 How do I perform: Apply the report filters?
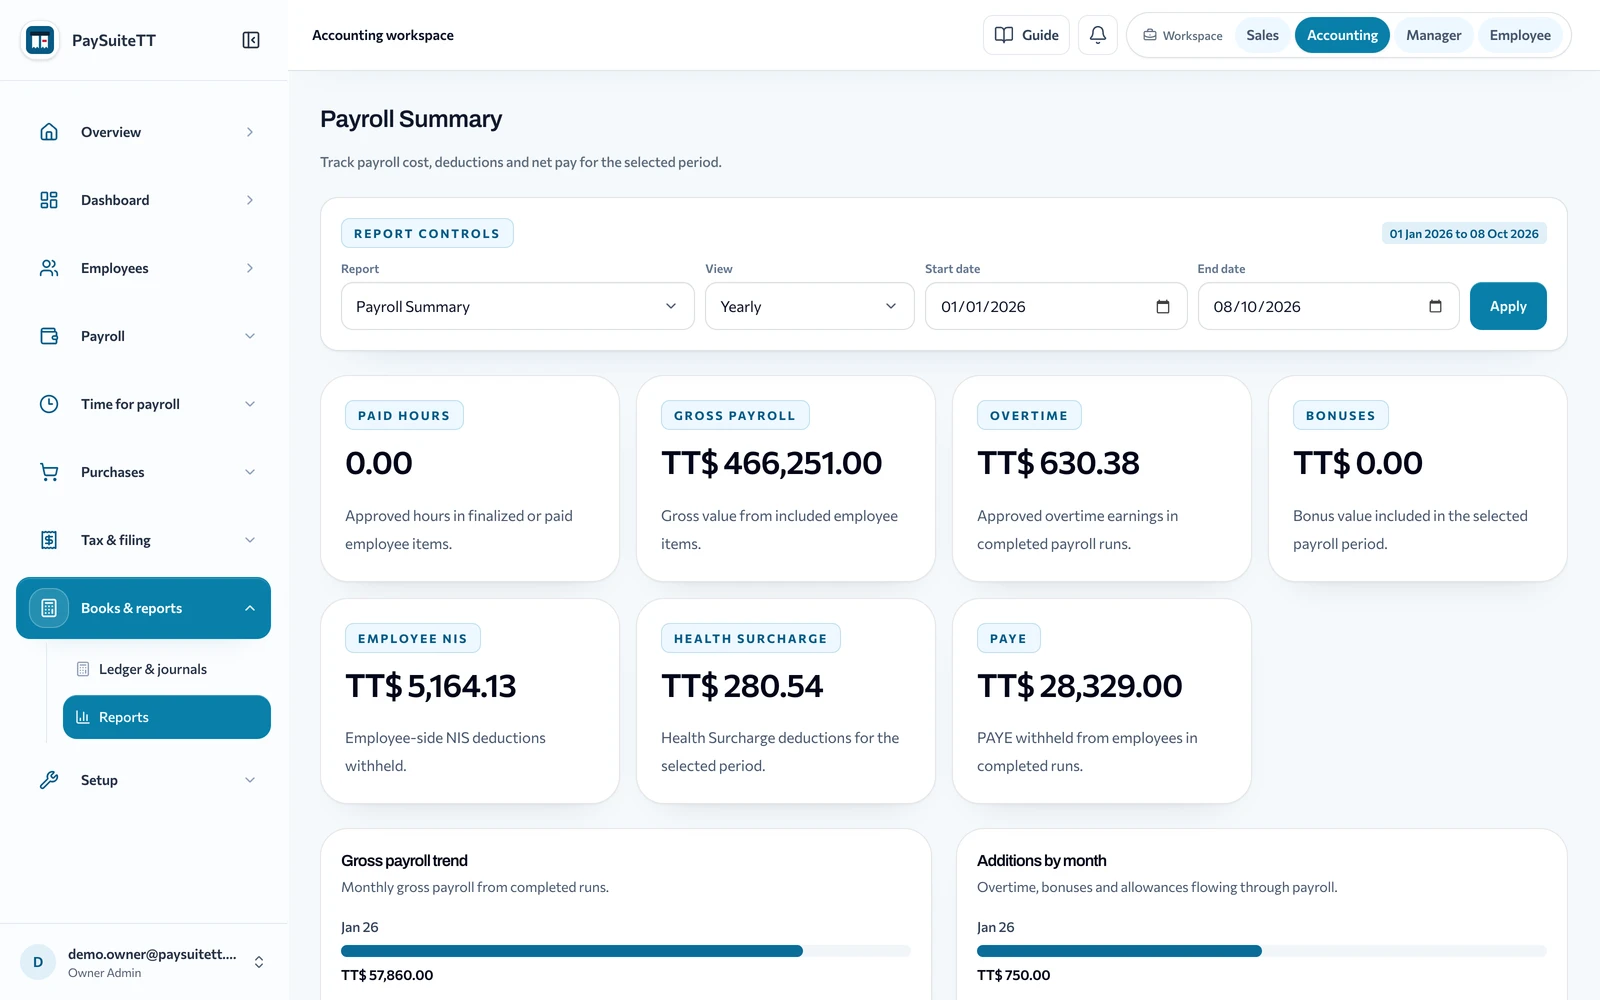[1508, 306]
